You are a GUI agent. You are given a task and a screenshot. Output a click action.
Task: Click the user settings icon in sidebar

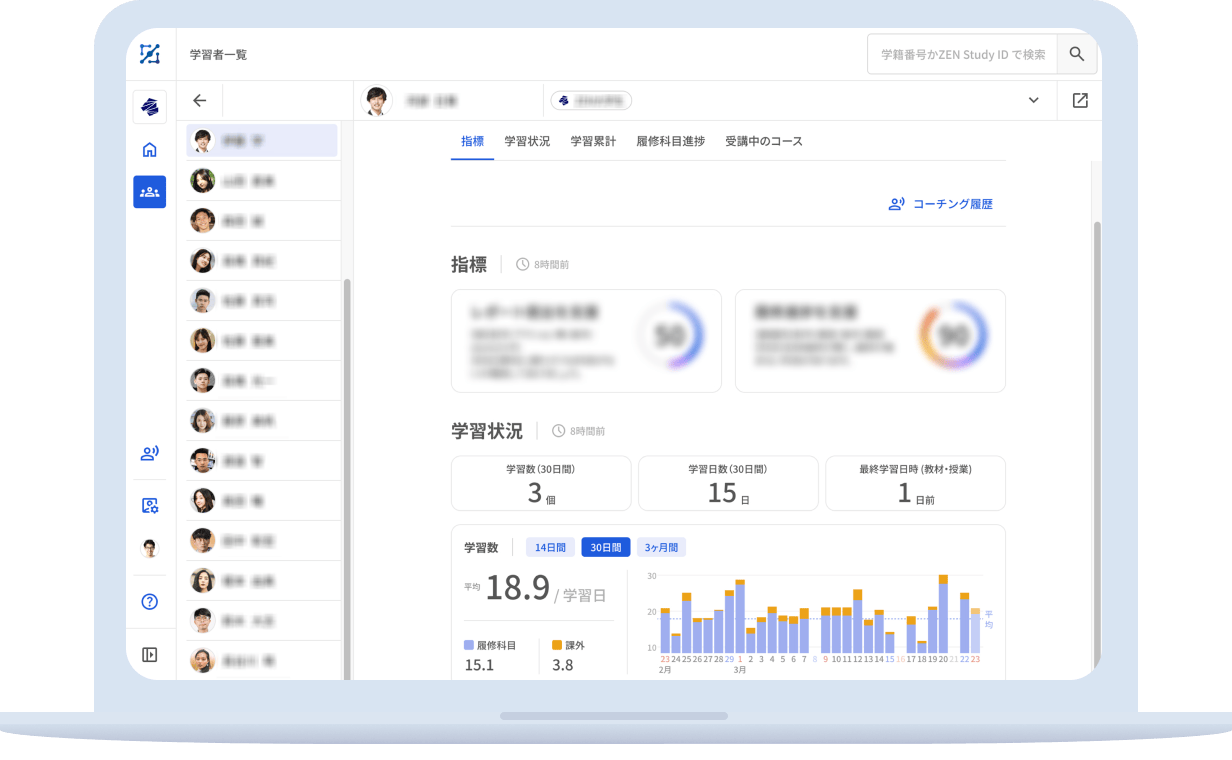[x=150, y=506]
